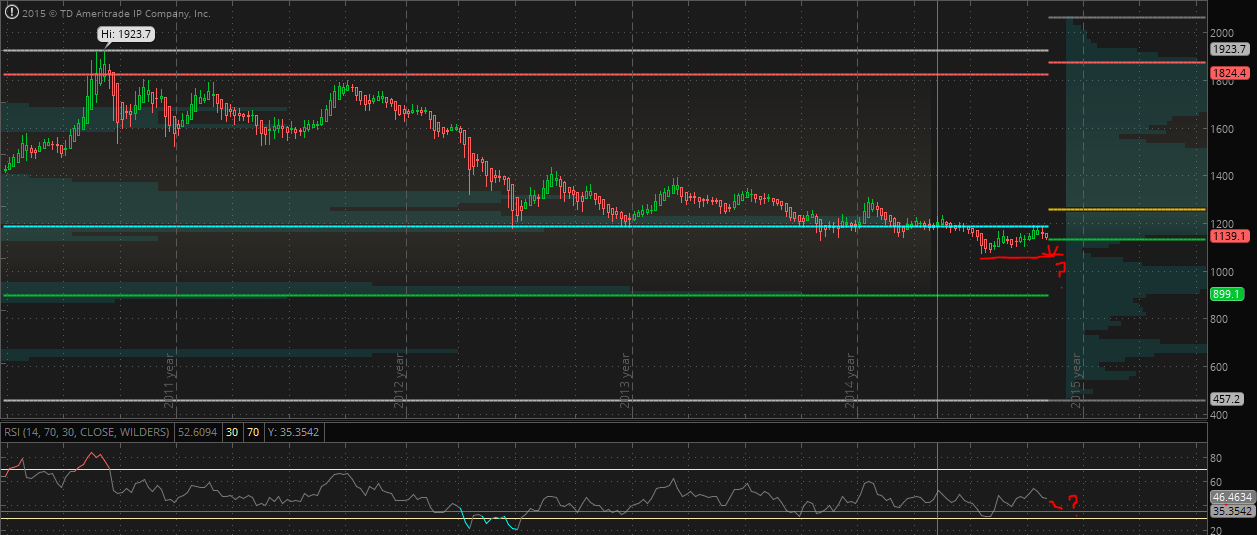Select the 2015 year time marker
This screenshot has width=1257, height=535.
pos(1077,380)
